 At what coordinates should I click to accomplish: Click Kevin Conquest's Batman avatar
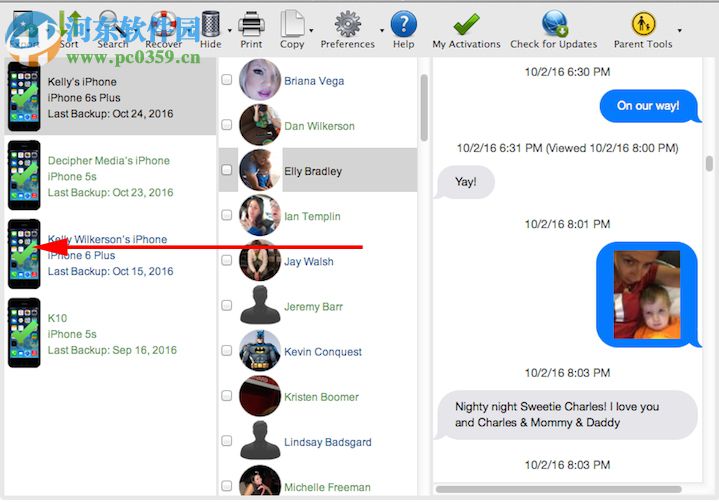(260, 350)
